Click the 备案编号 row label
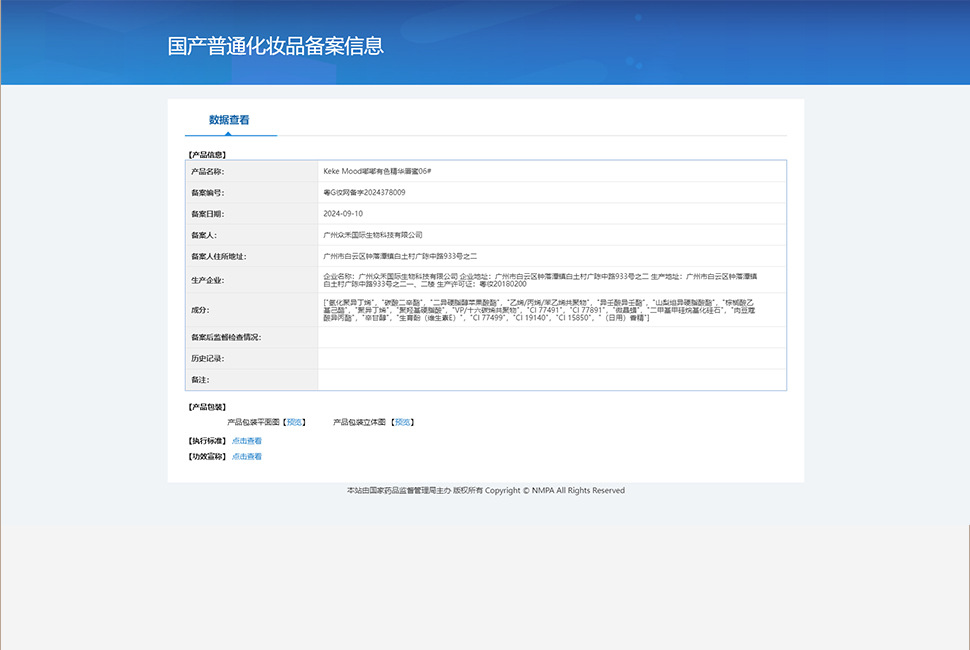This screenshot has width=970, height=650. click(x=207, y=193)
